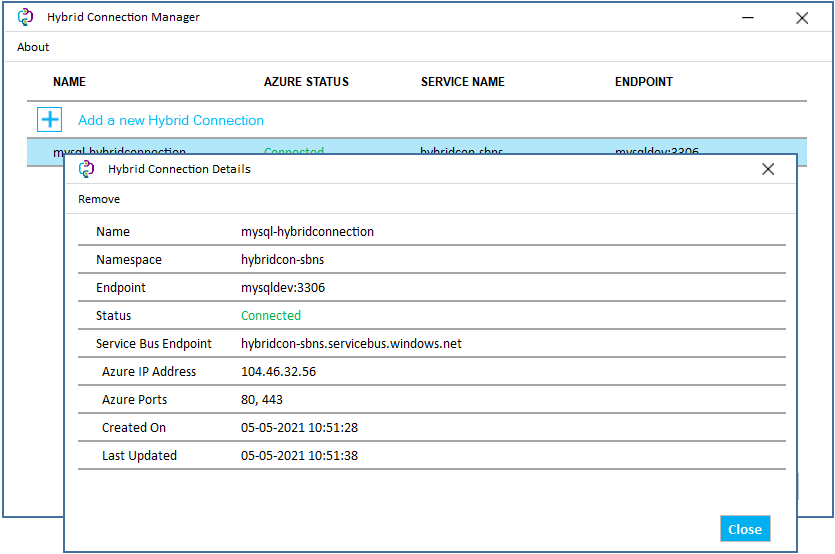Select Last Updated value 05-05-2021 10:51:38

click(299, 455)
